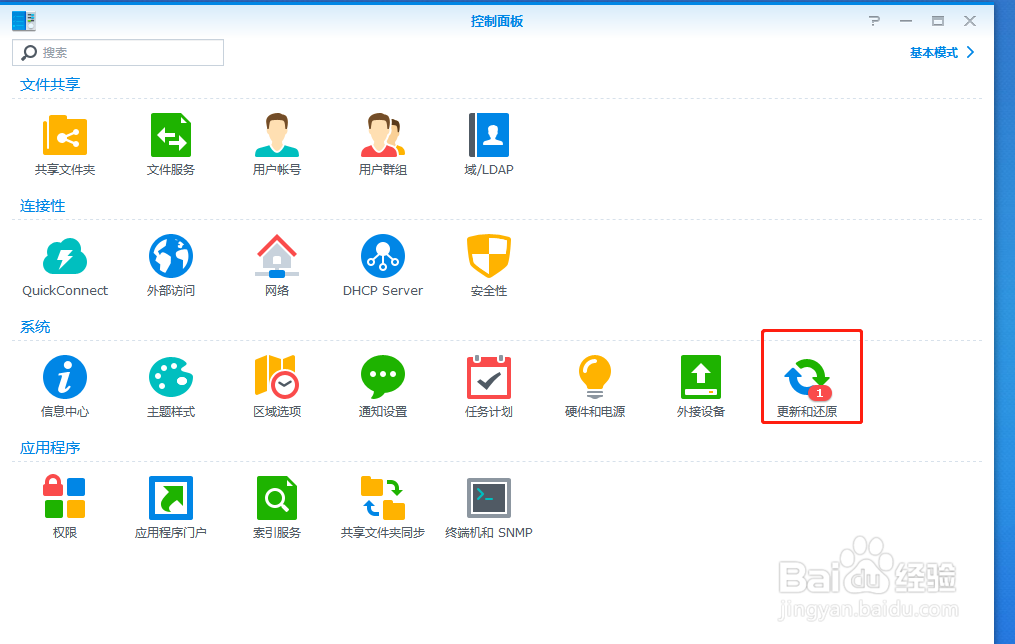Open the 外接设备 external devices icon
The height and width of the screenshot is (644, 1015).
coord(700,377)
